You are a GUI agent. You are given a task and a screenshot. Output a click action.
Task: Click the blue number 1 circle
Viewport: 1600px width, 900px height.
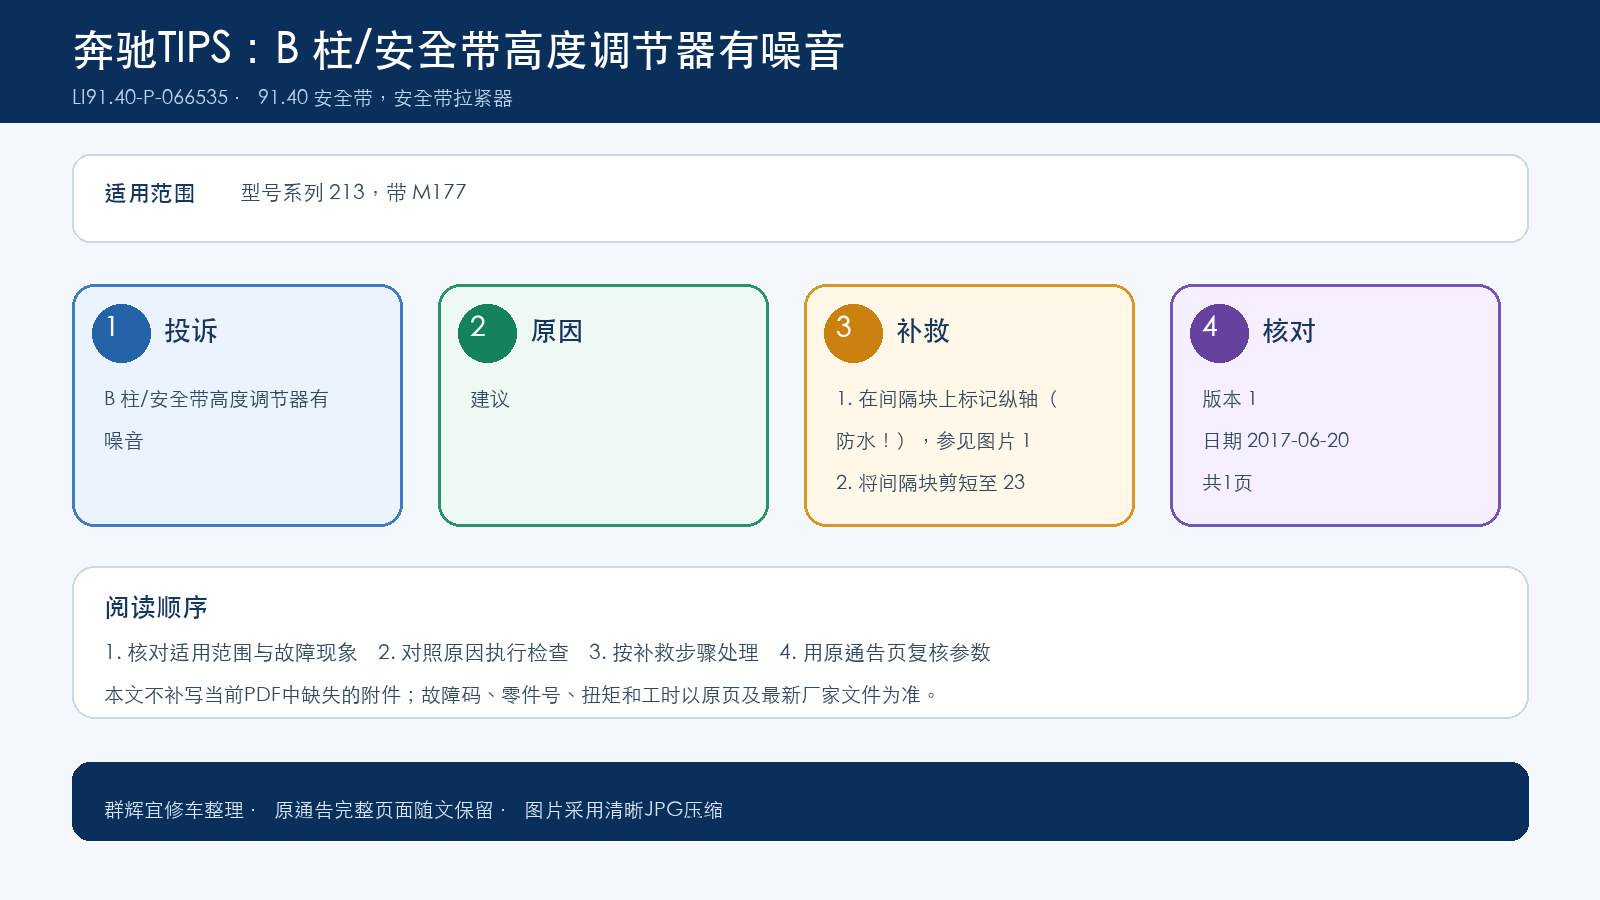point(121,333)
